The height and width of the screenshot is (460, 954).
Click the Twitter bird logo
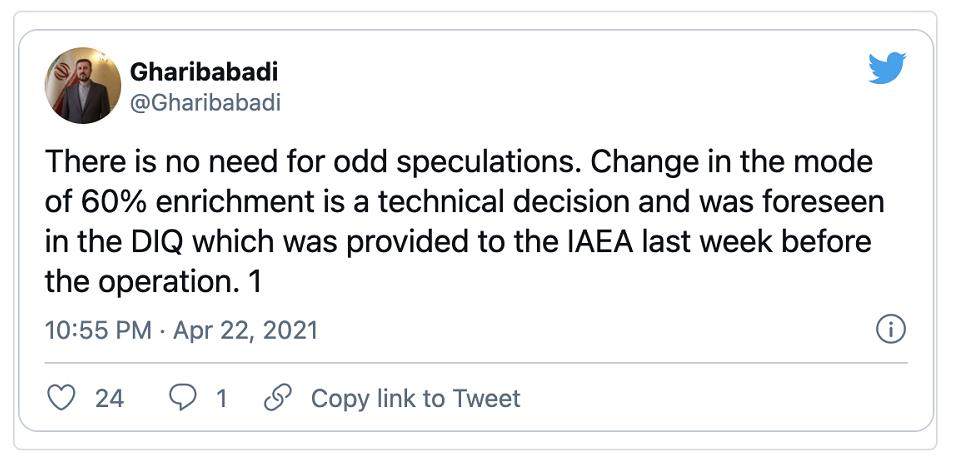pos(887,68)
